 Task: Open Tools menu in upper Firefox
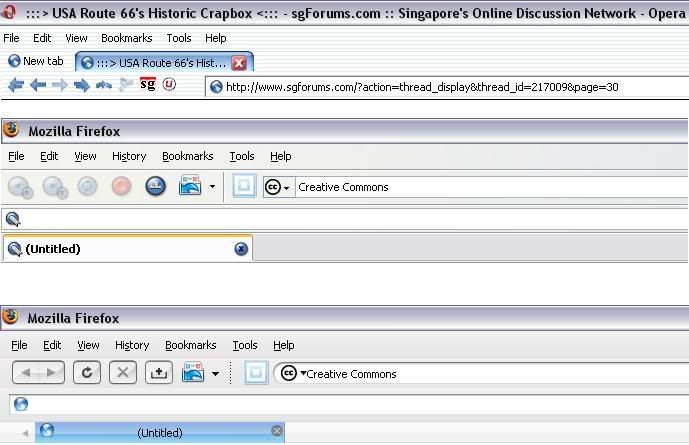pyautogui.click(x=242, y=156)
